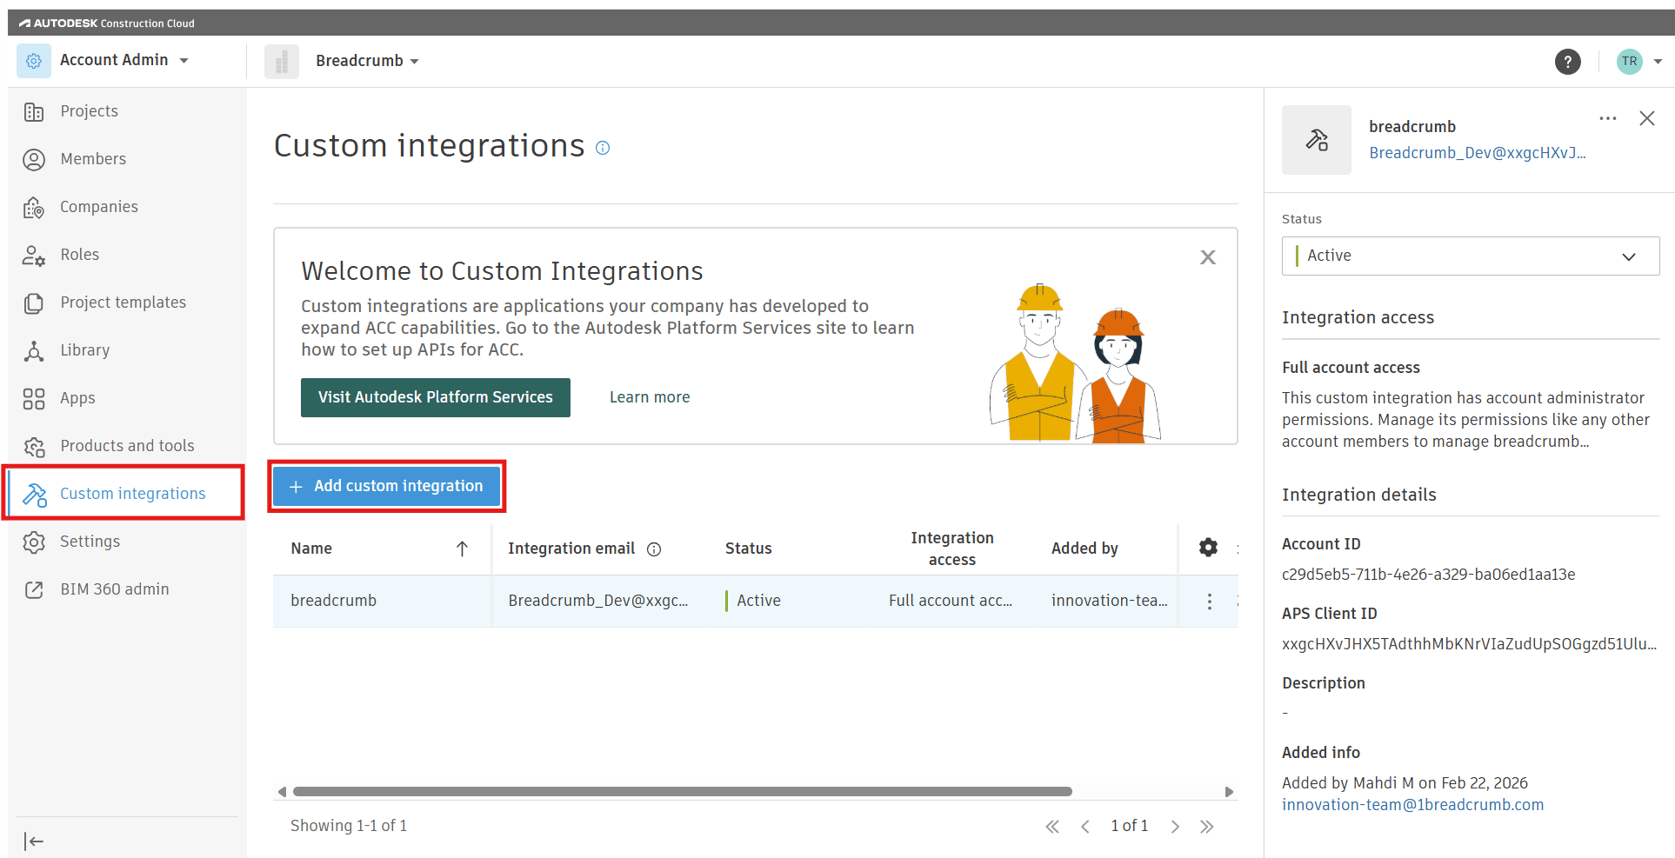Image resolution: width=1675 pixels, height=858 pixels.
Task: Collapse the sidebar navigation
Action: pos(34,841)
